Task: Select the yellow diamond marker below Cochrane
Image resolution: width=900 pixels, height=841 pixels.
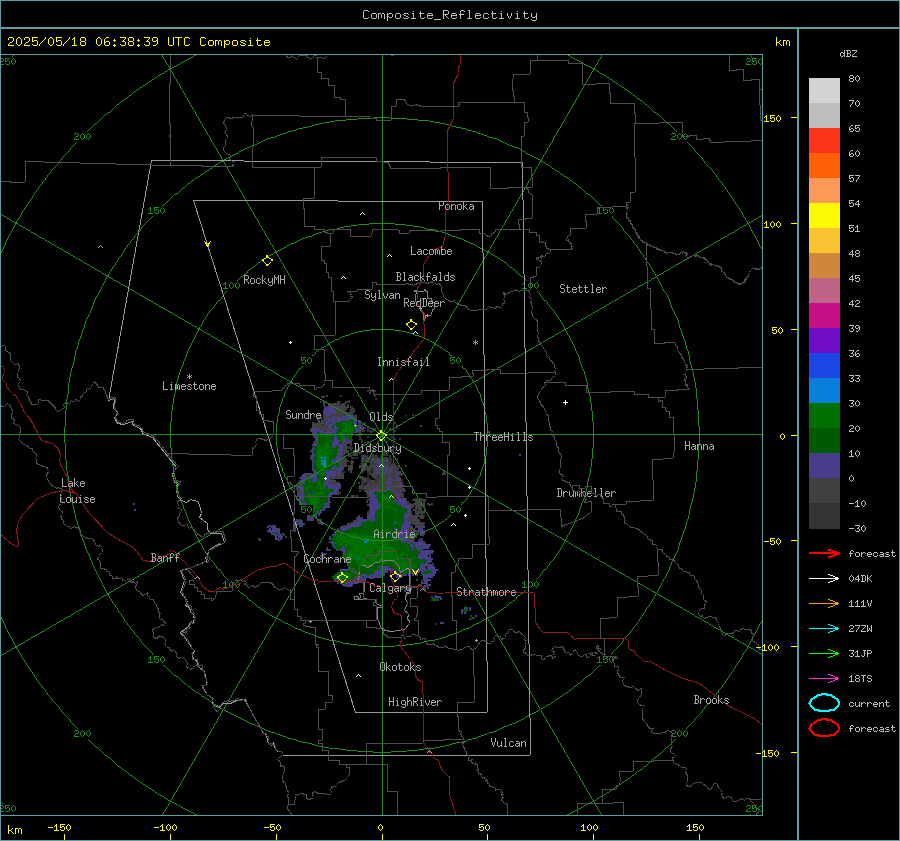Action: point(342,578)
